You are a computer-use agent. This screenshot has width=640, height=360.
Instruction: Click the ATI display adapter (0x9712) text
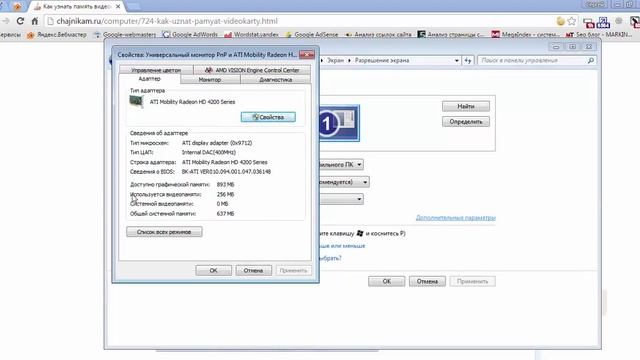[x=217, y=143]
